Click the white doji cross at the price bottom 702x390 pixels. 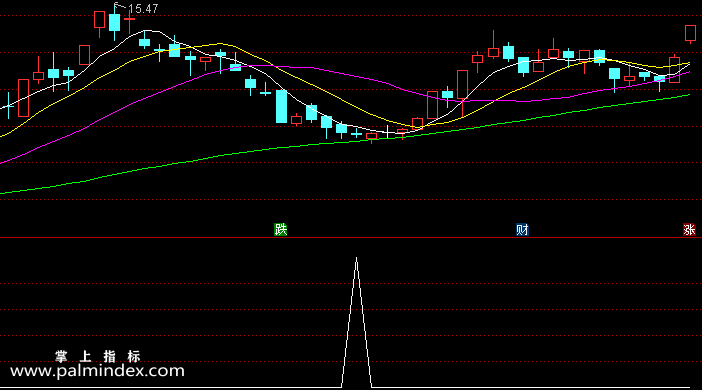(x=387, y=132)
